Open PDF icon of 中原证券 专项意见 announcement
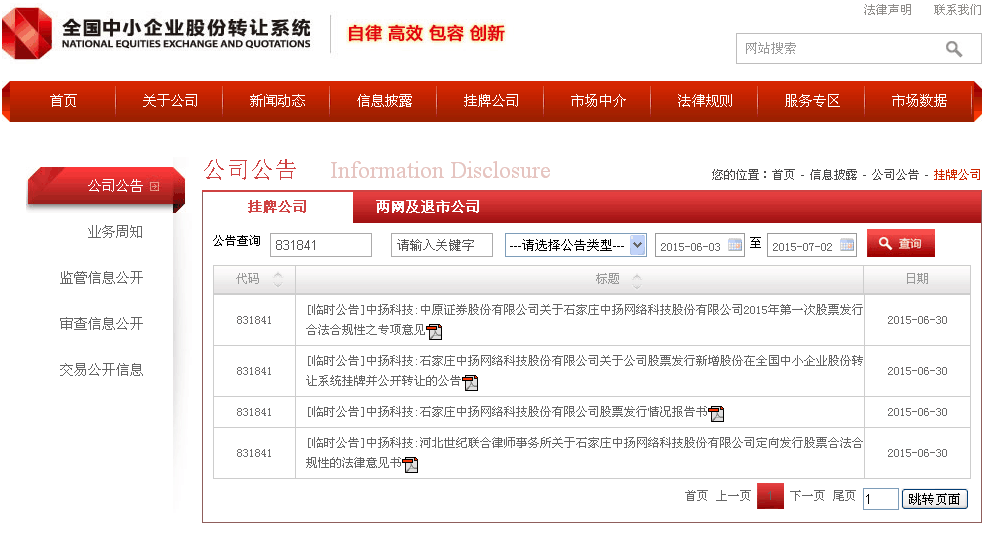This screenshot has height=541, width=1008. [x=435, y=332]
